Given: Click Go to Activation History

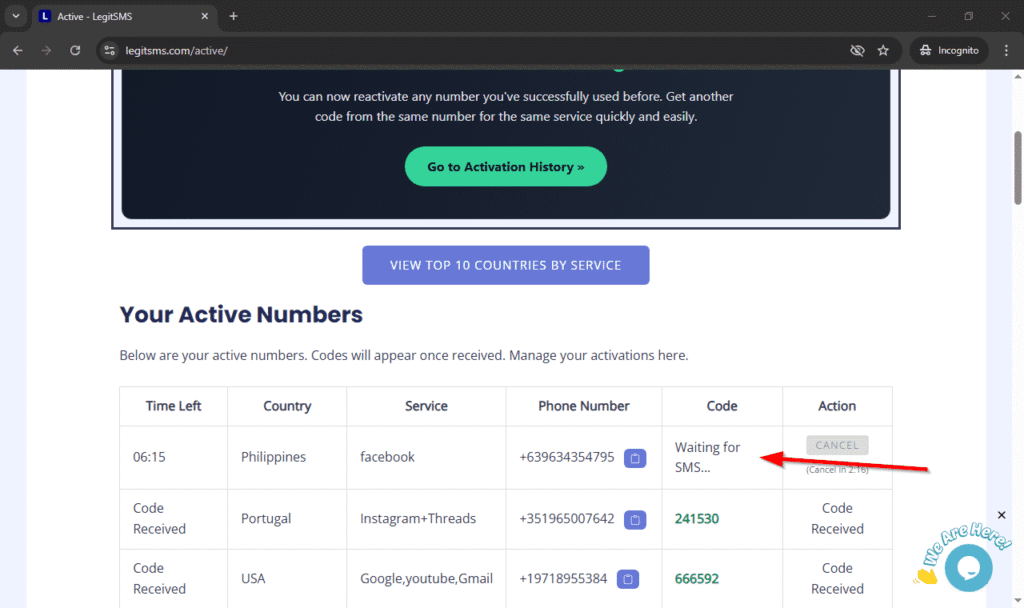Looking at the screenshot, I should pyautogui.click(x=505, y=166).
